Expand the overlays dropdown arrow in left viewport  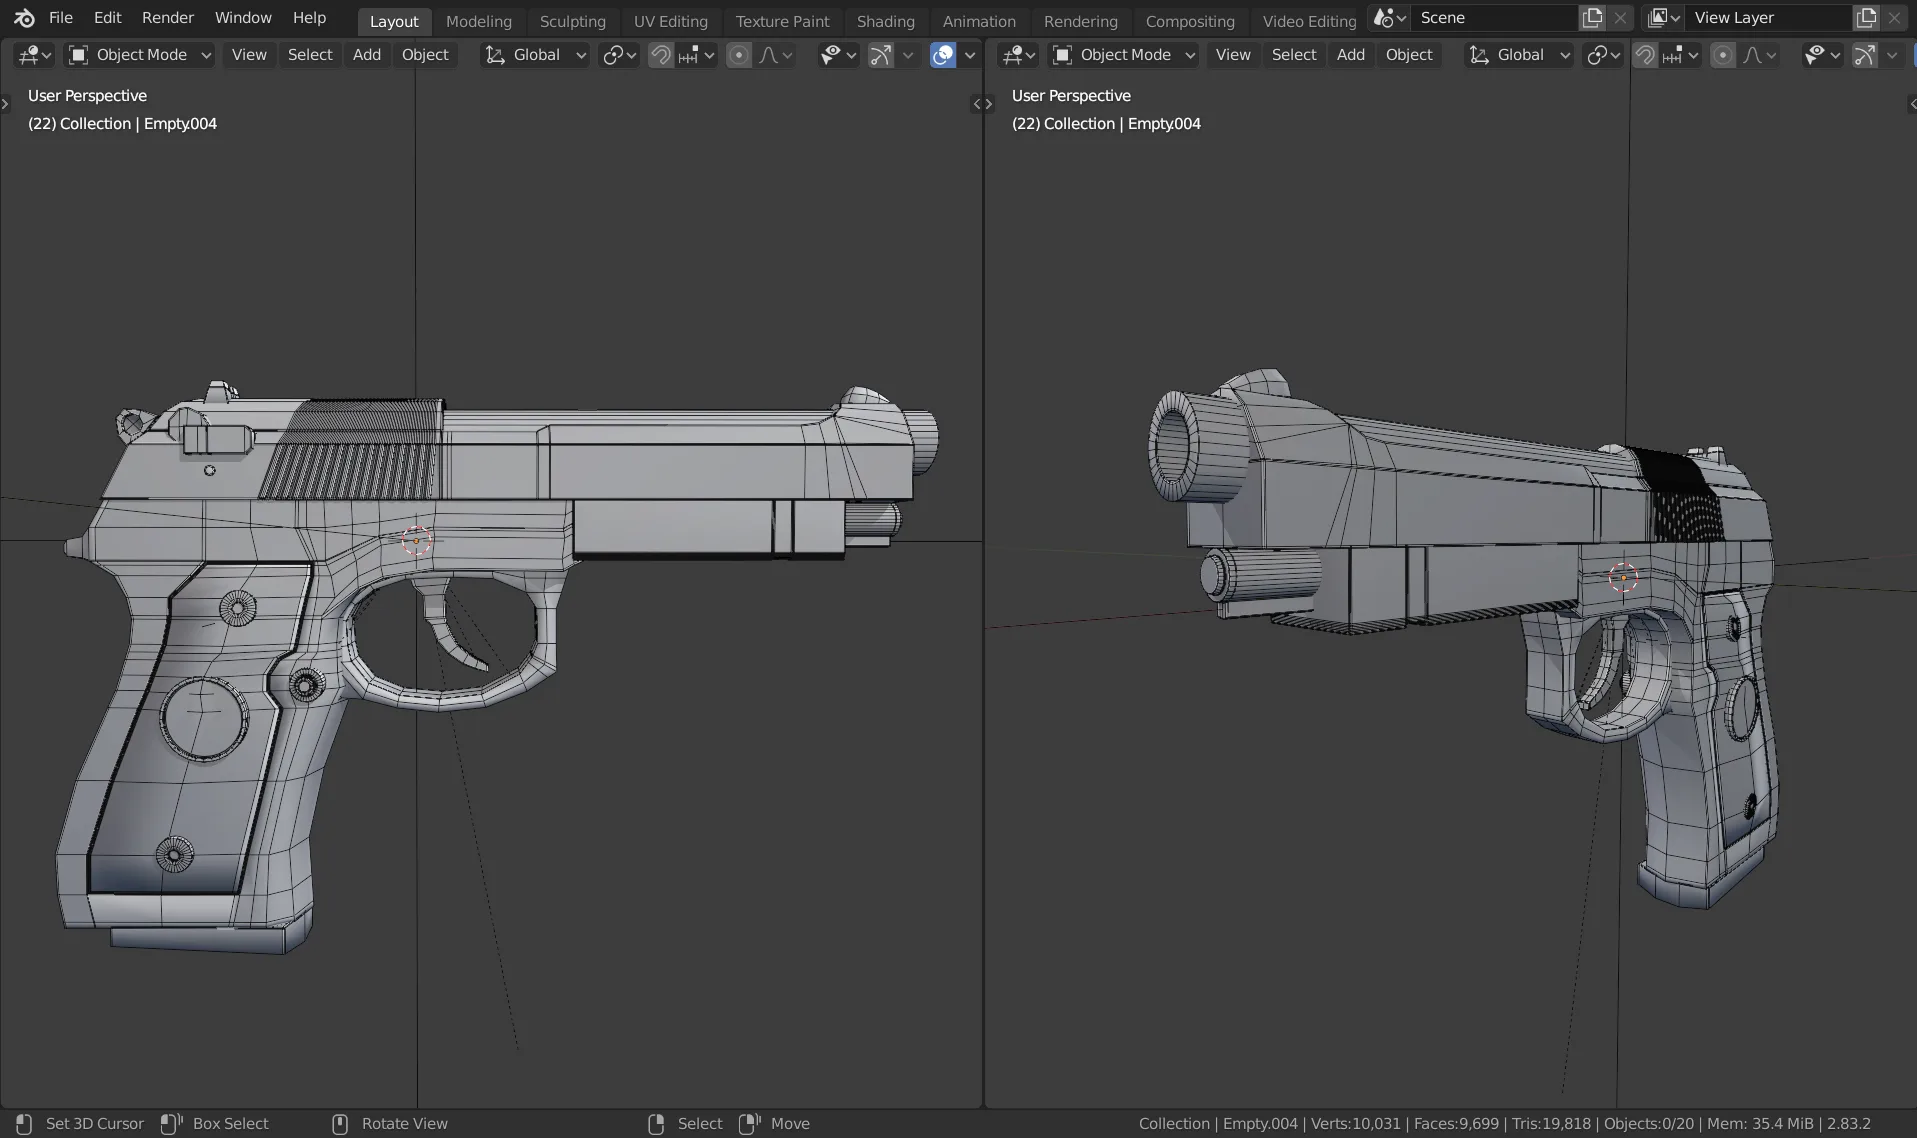(x=971, y=55)
